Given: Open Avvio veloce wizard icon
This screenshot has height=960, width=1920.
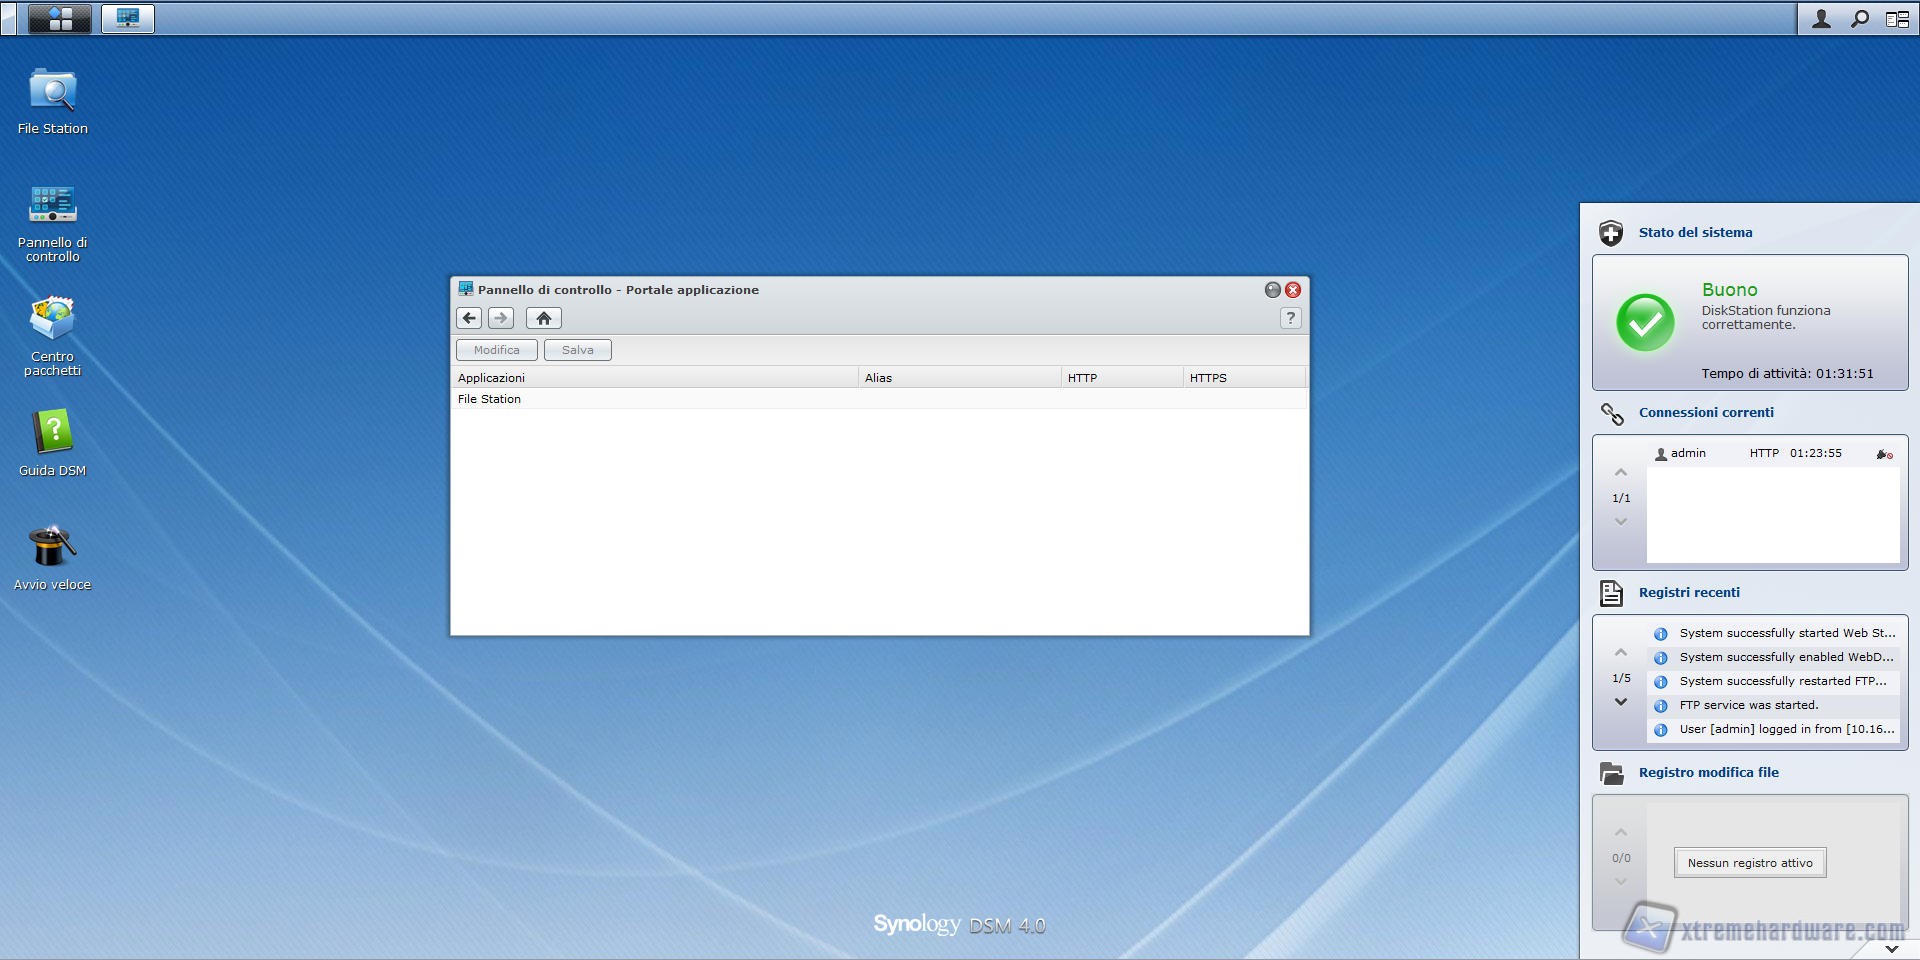Looking at the screenshot, I should 52,547.
